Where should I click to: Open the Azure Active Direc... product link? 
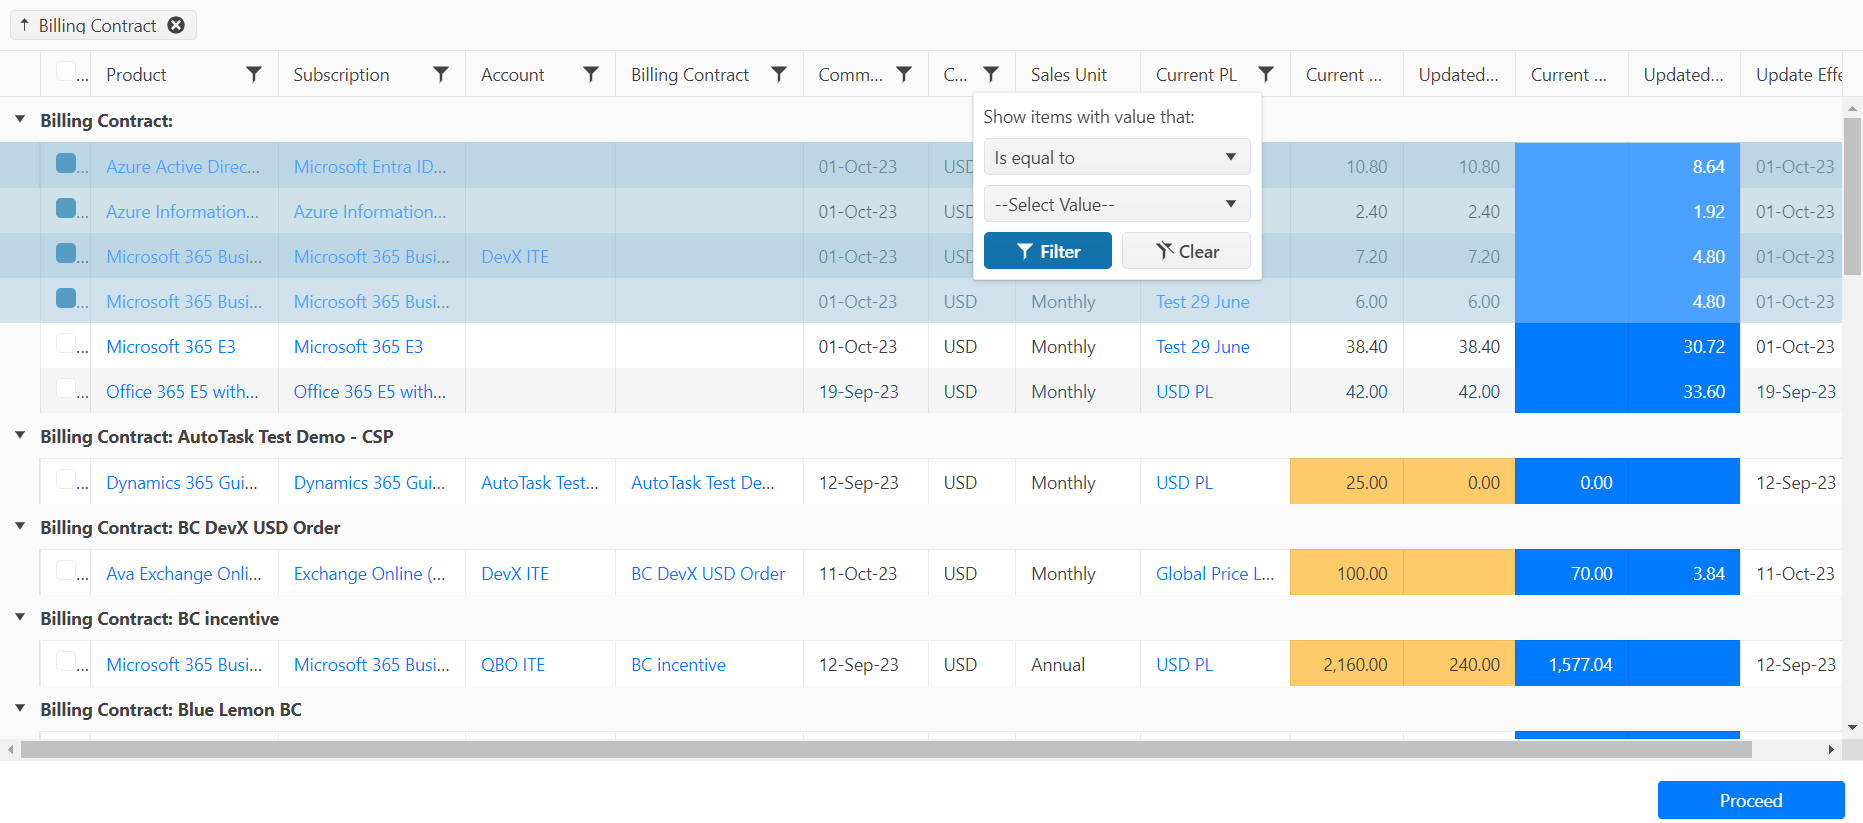coord(183,167)
